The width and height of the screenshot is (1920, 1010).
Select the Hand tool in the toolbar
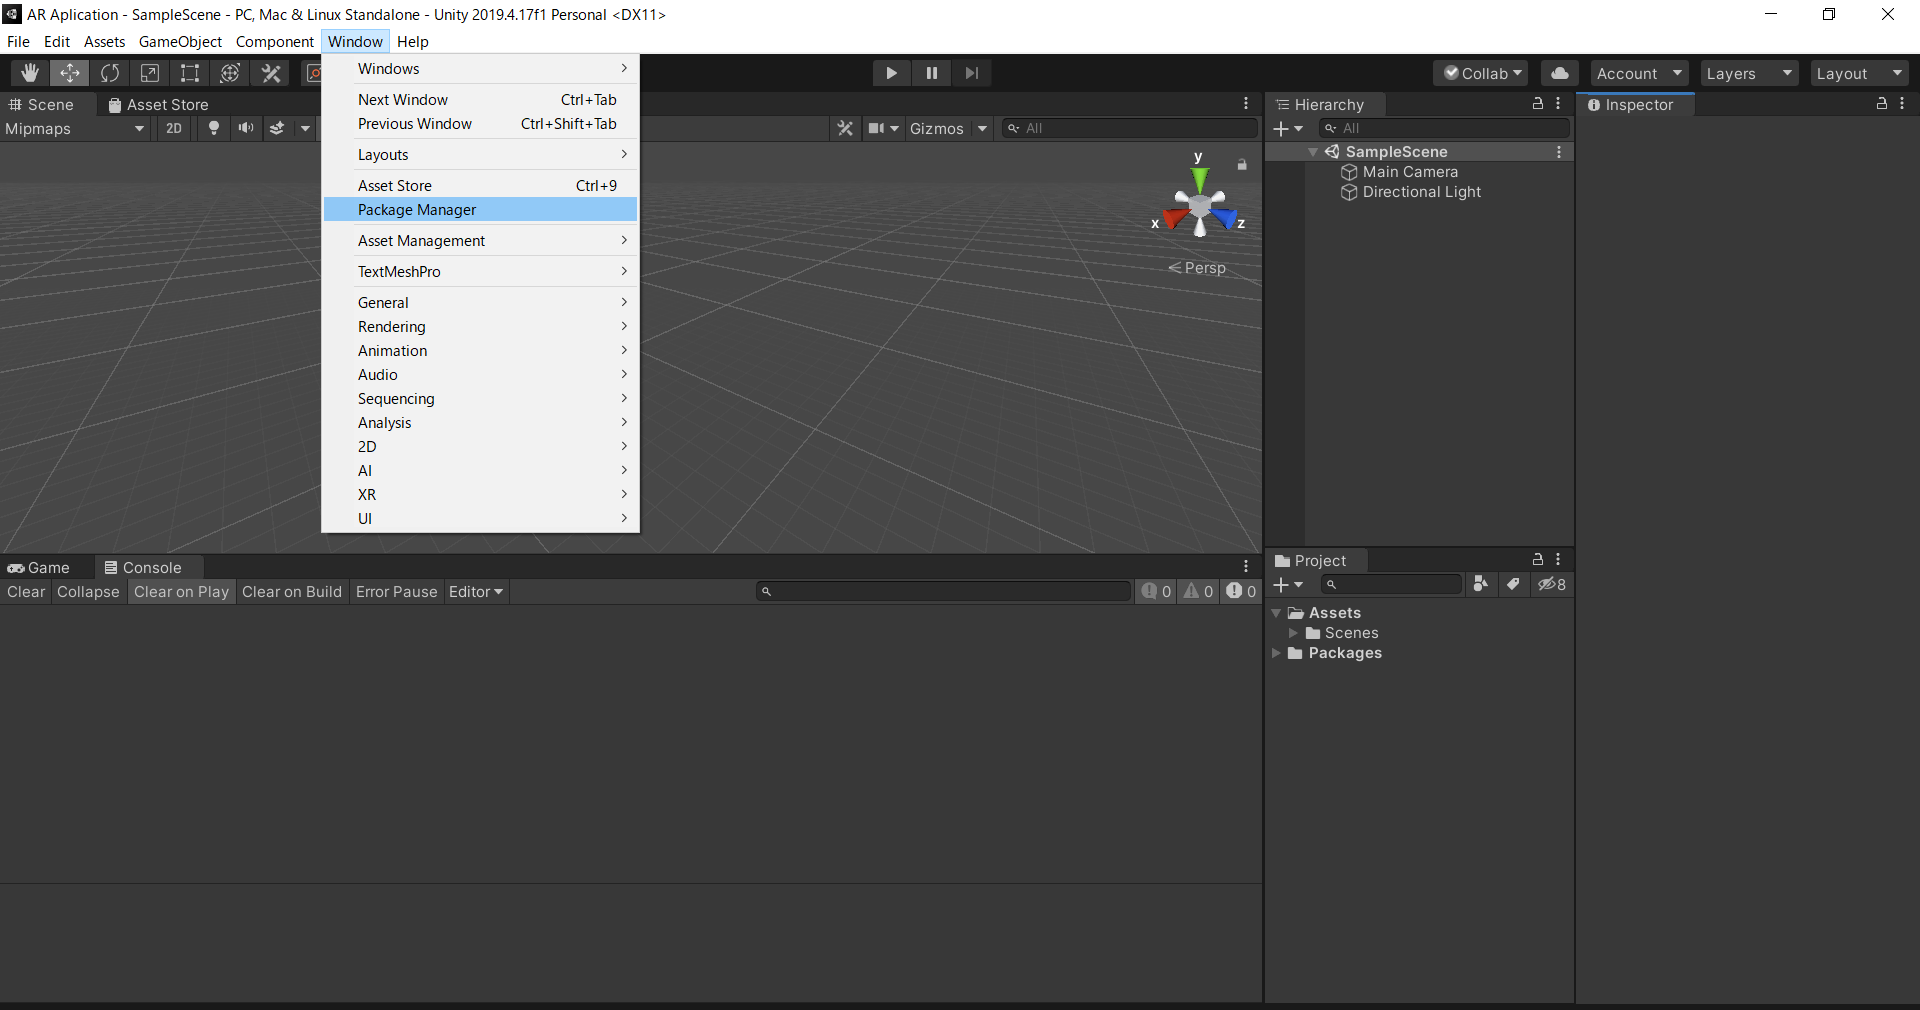point(28,73)
